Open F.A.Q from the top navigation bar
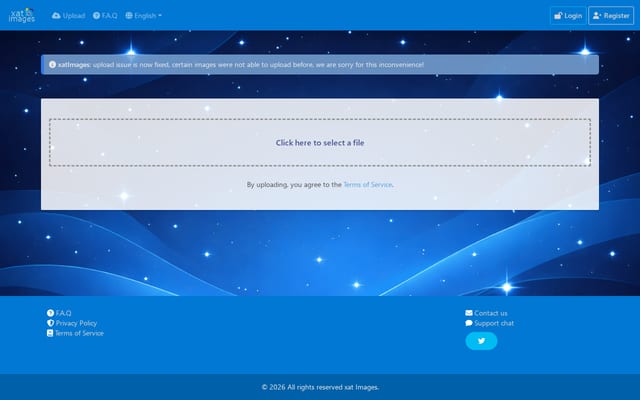640x400 pixels. point(105,16)
